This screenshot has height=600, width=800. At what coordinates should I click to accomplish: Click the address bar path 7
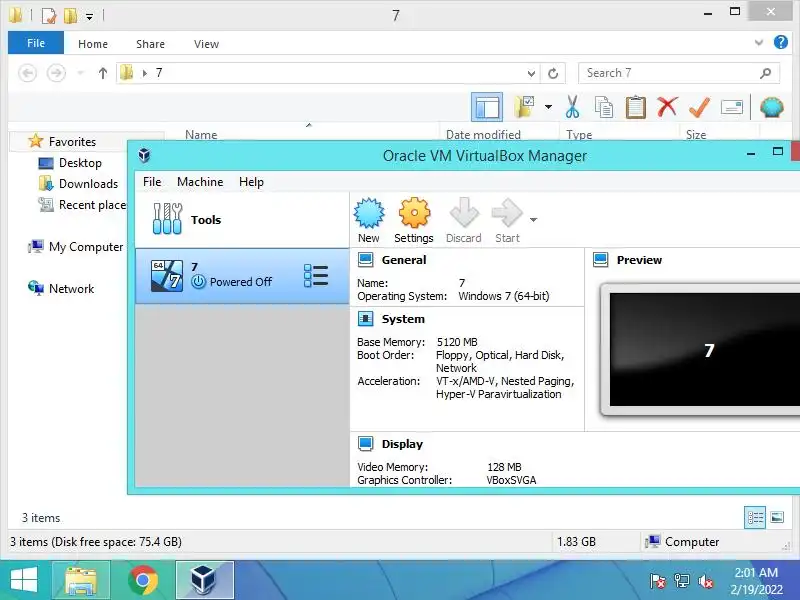159,73
